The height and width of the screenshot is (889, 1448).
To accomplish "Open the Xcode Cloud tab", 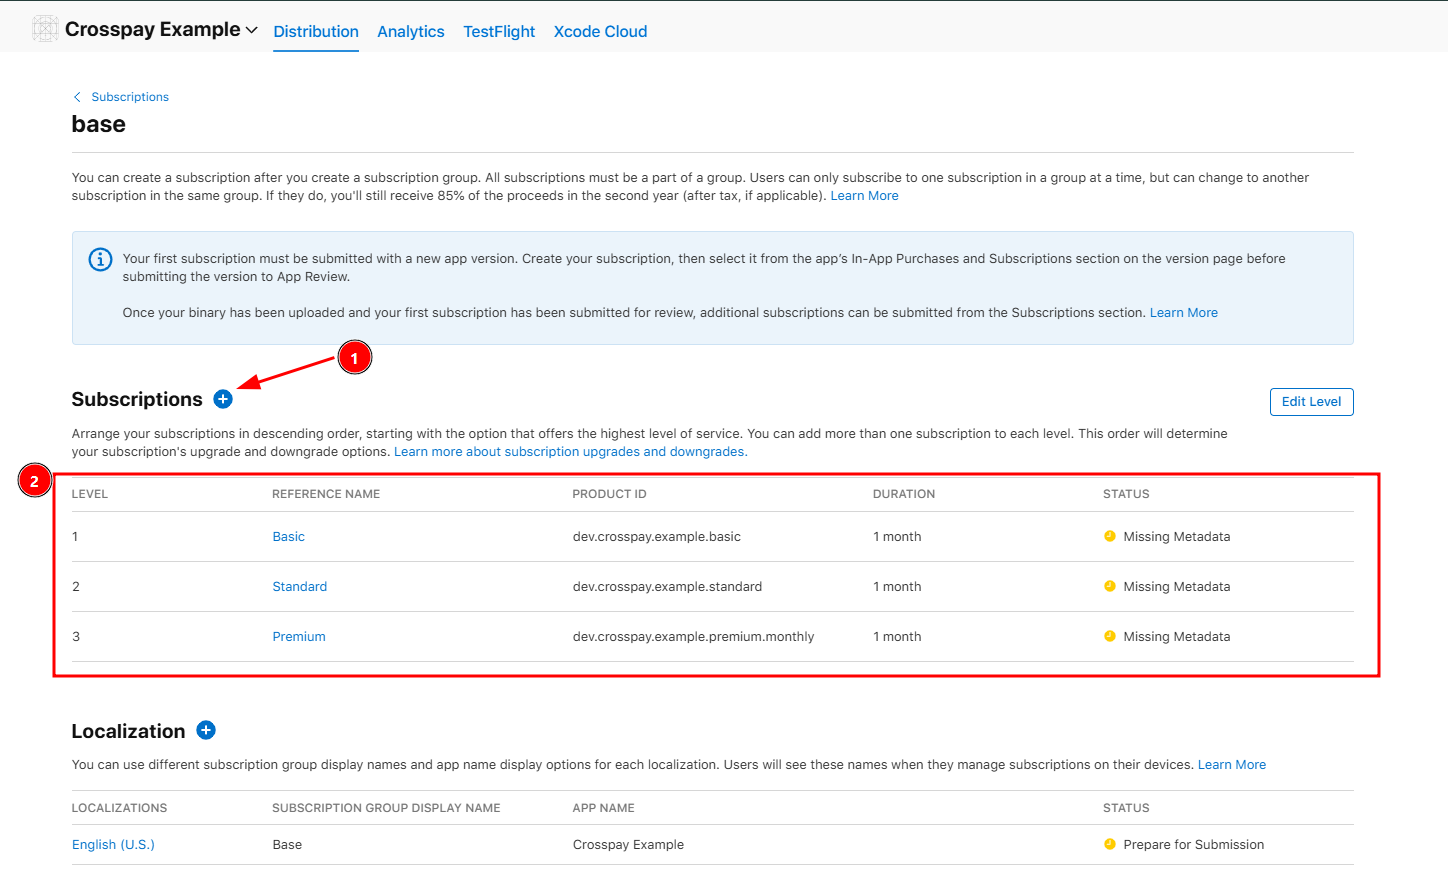I will (x=600, y=32).
